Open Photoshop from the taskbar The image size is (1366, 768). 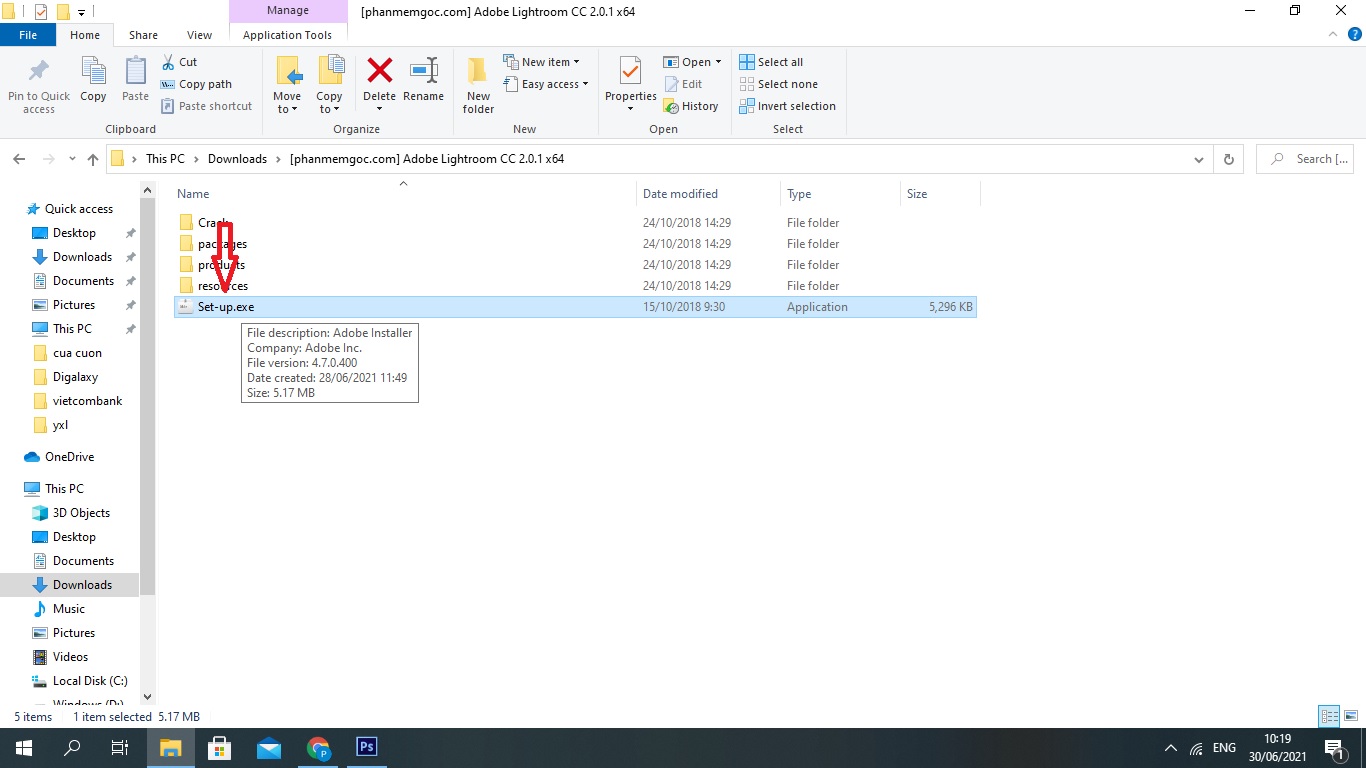pos(367,748)
